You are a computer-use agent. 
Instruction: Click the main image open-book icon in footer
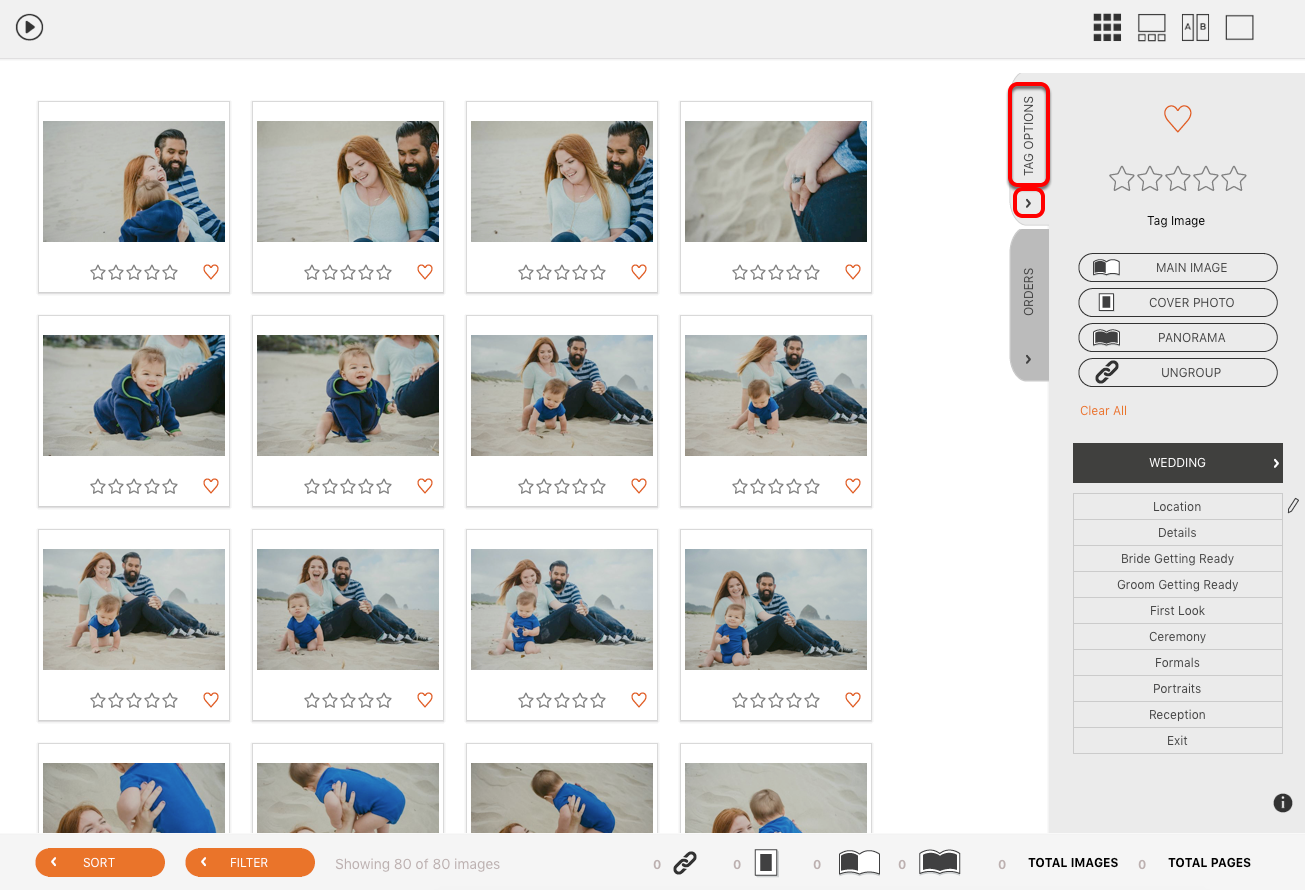(x=859, y=863)
